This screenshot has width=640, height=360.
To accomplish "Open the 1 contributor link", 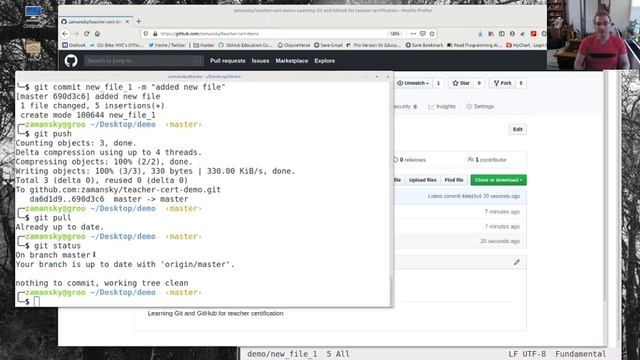I will click(487, 160).
